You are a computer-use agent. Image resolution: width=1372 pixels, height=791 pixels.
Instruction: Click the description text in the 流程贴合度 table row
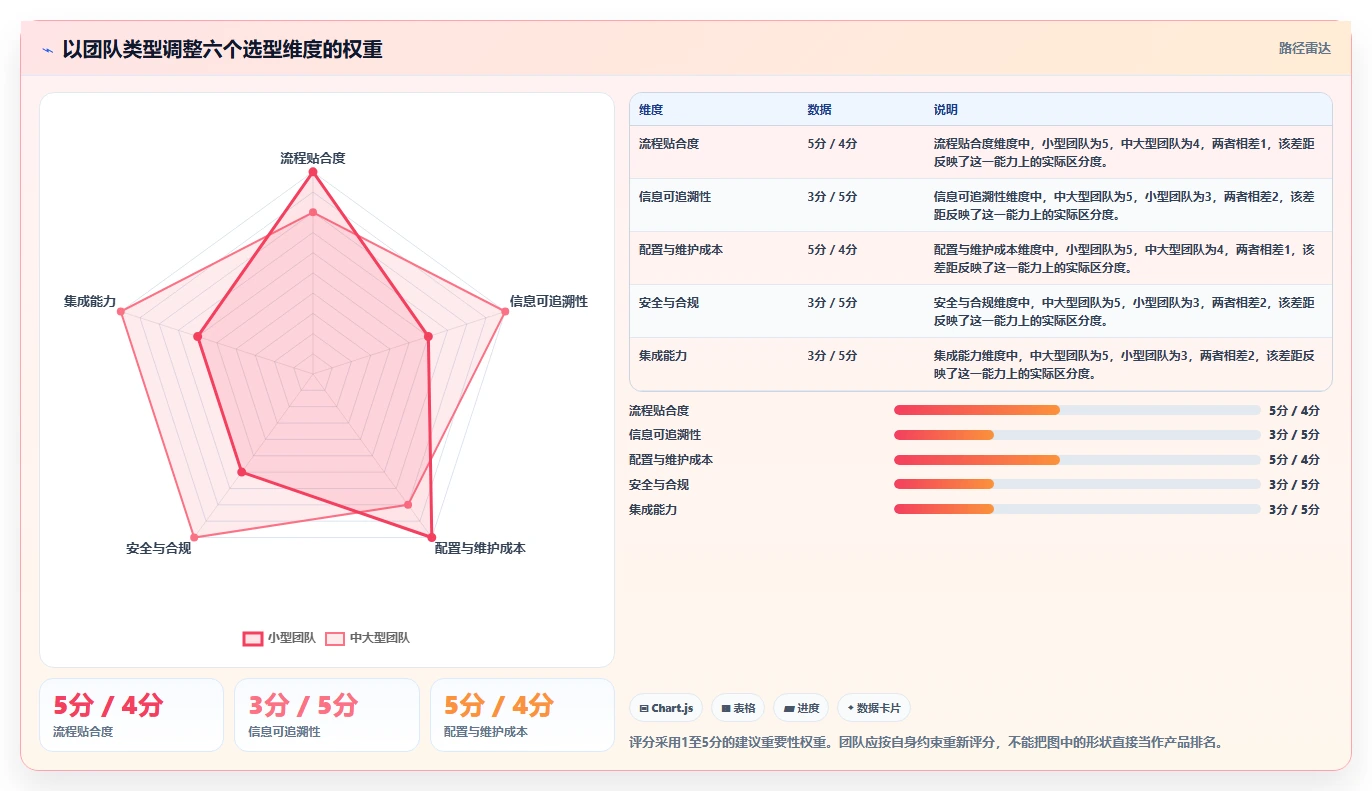click(1124, 152)
